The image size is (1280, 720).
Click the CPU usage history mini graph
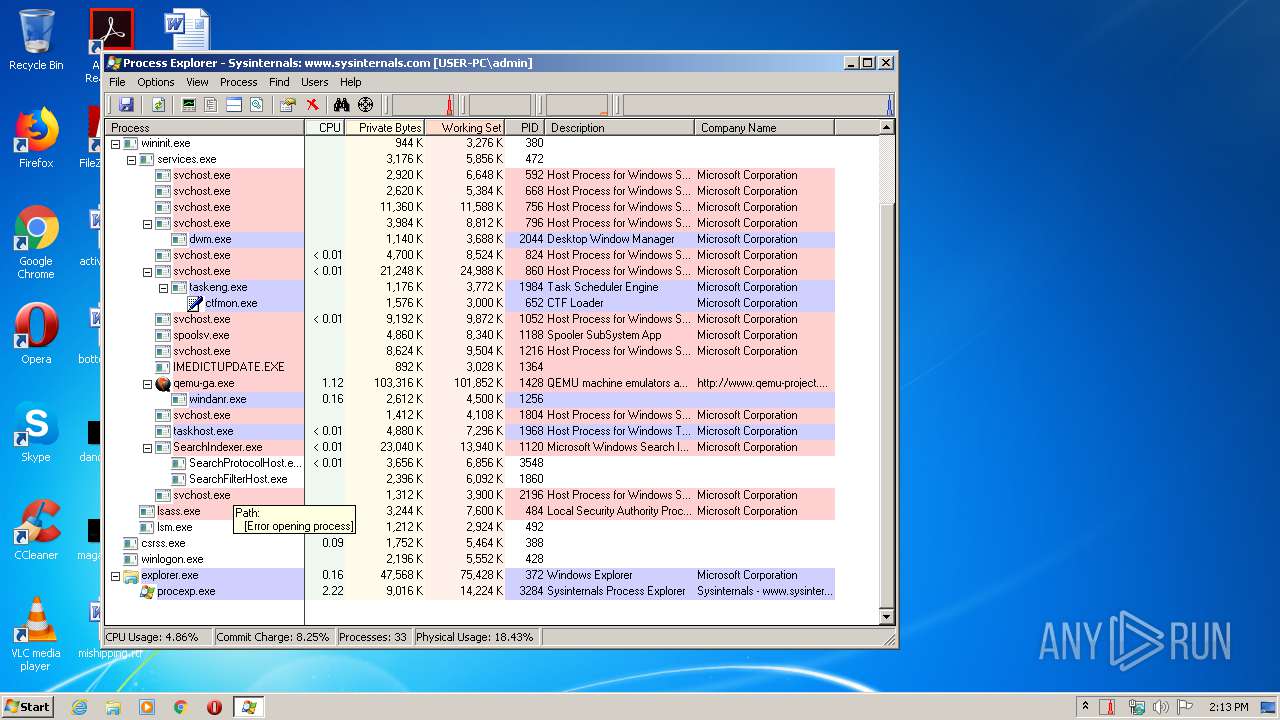point(423,105)
